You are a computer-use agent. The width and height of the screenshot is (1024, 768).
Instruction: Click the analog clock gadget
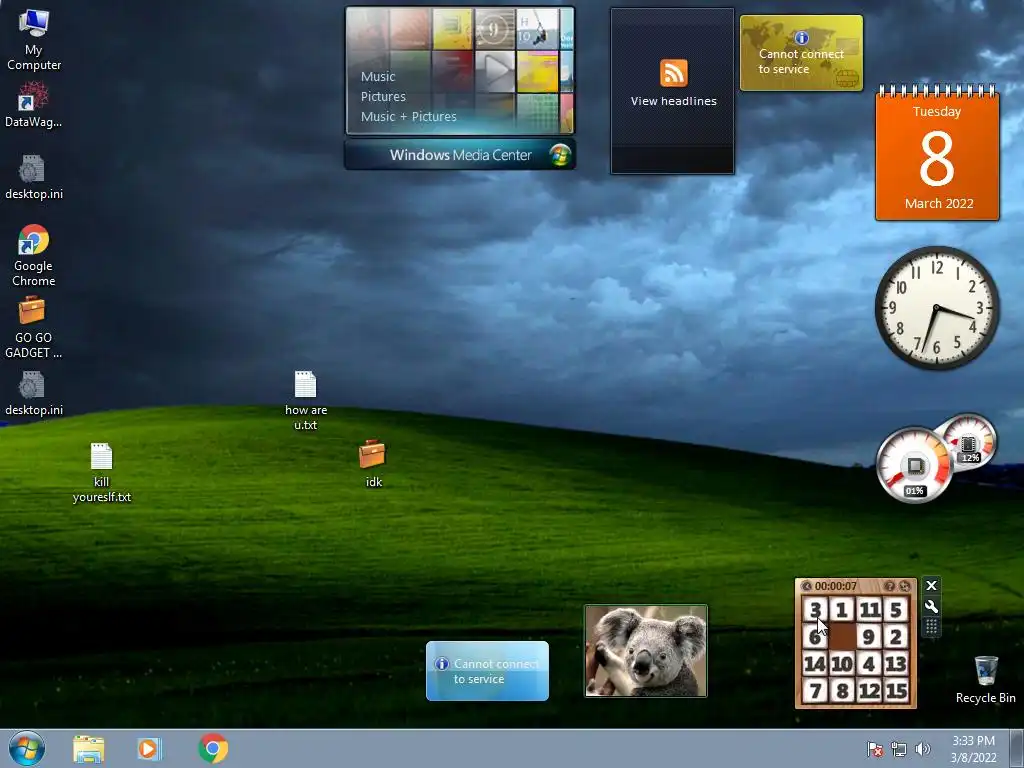click(x=936, y=308)
